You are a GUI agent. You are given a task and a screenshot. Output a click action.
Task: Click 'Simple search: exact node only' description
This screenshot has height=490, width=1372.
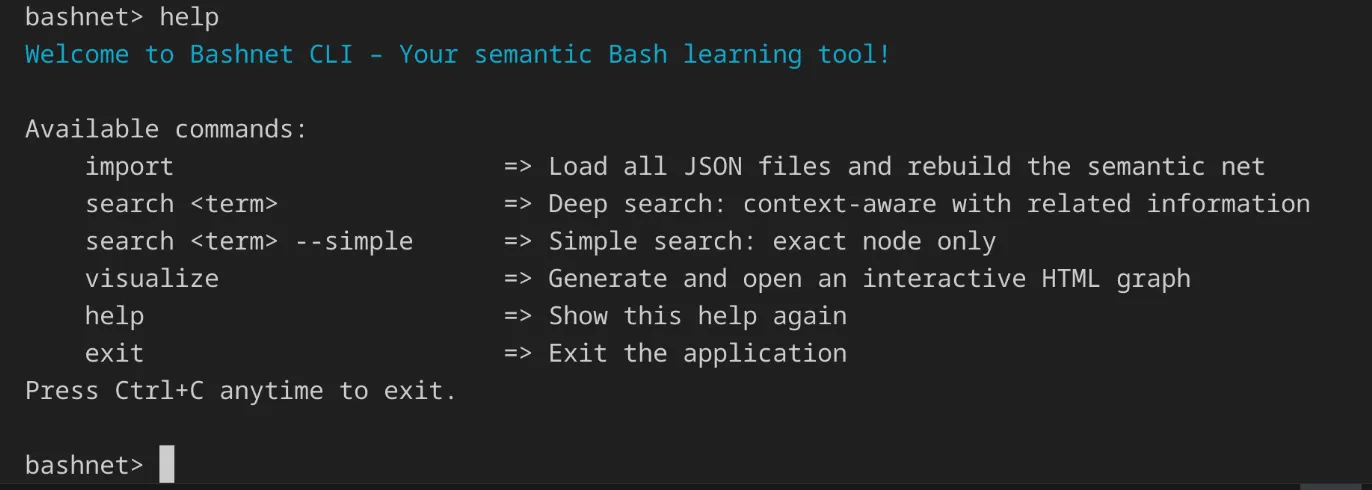click(x=771, y=241)
